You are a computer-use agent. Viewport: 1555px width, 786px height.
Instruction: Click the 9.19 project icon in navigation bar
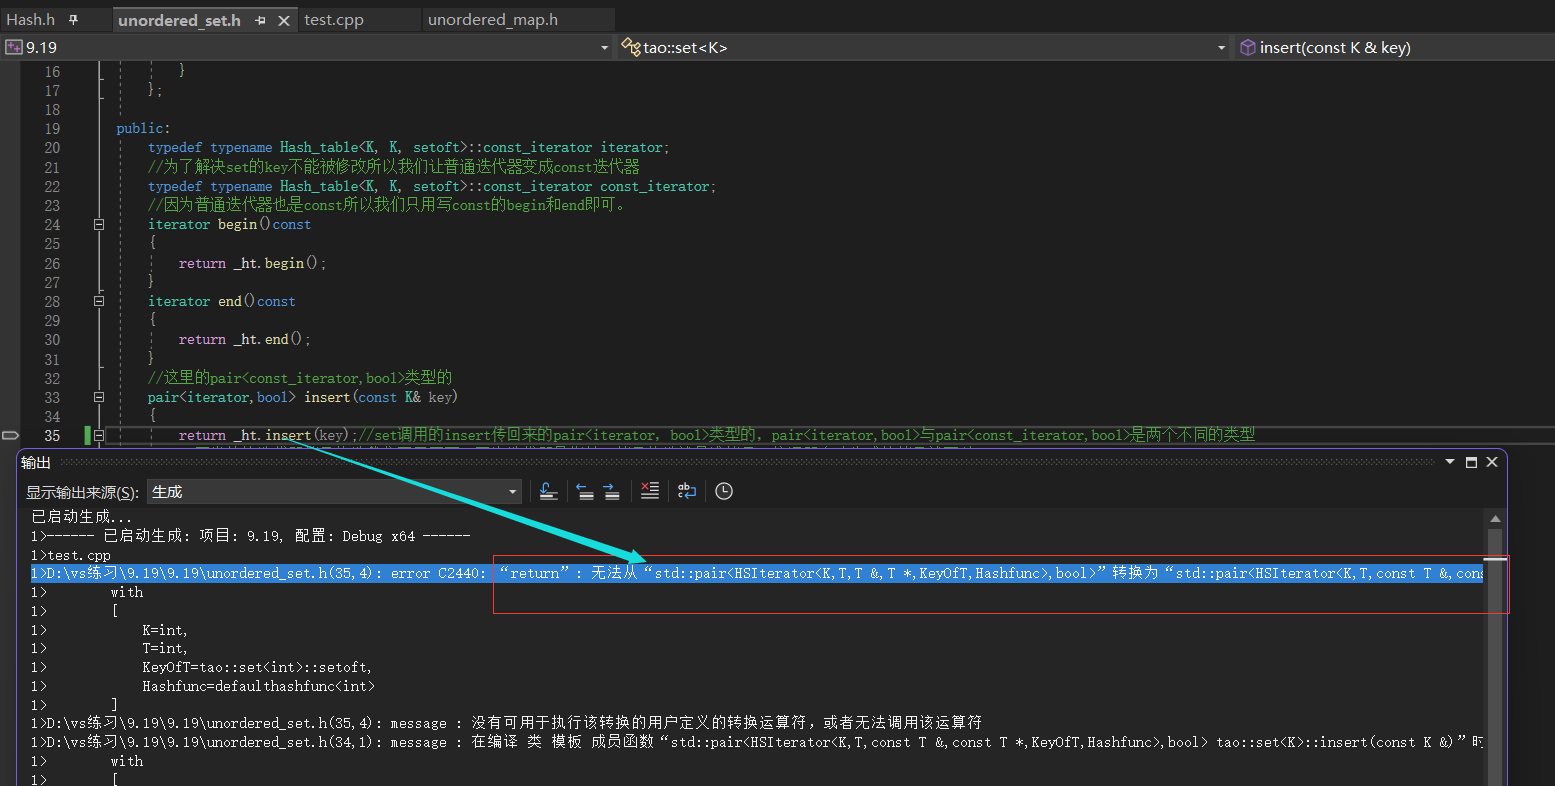(14, 47)
